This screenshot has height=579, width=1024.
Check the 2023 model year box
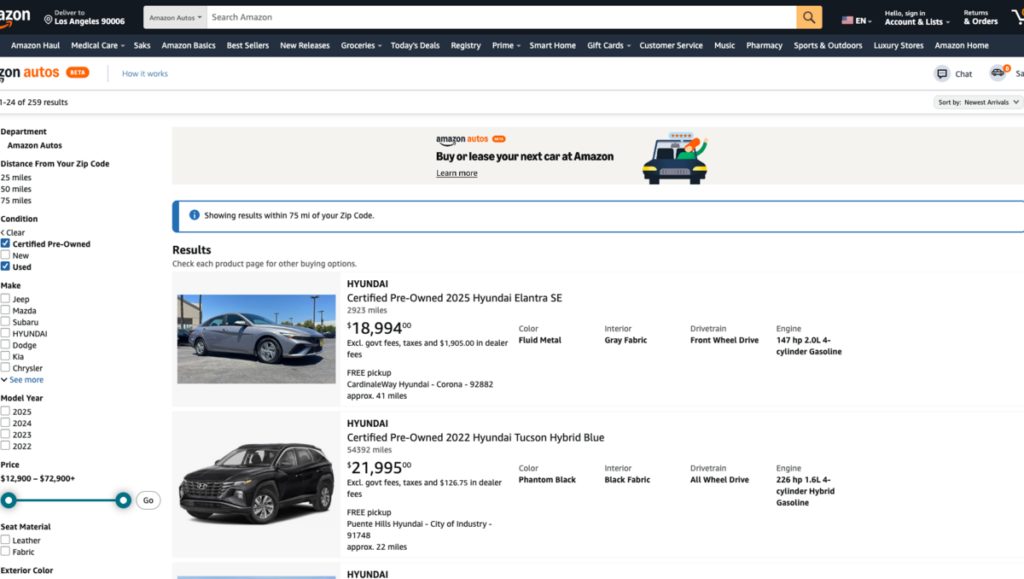(x=5, y=434)
